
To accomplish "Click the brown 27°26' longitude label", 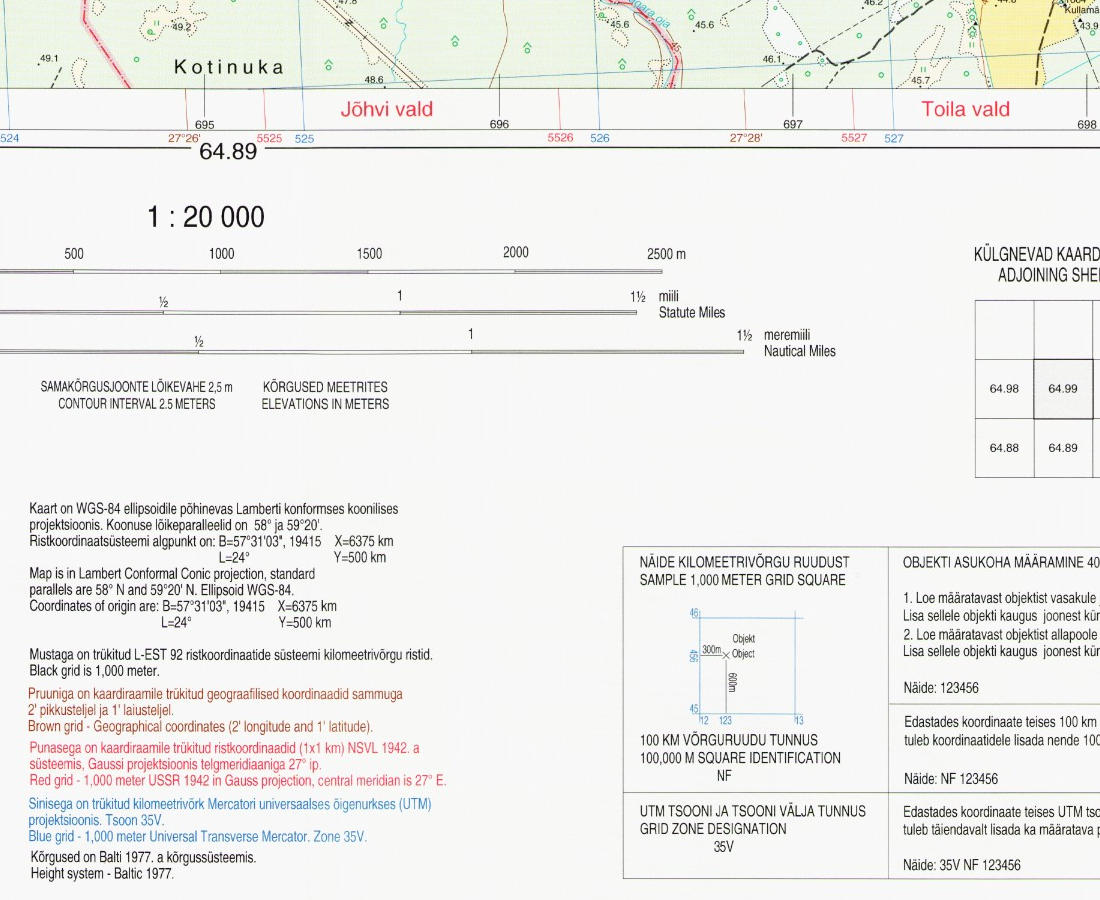I will (x=185, y=138).
